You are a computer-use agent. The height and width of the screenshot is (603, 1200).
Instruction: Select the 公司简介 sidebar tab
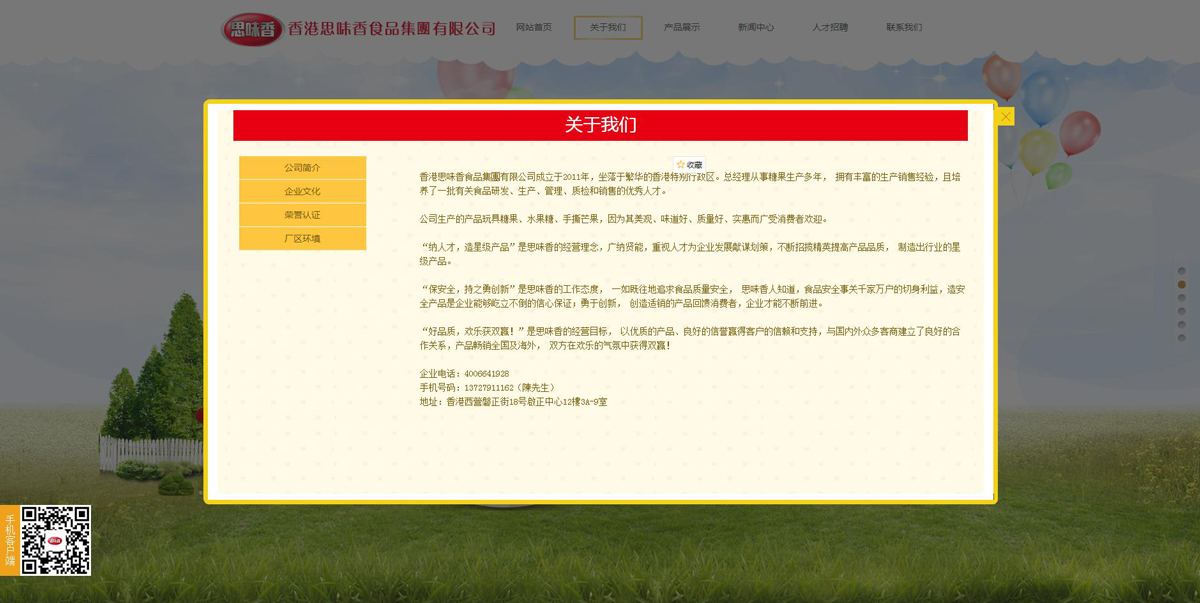coord(302,168)
